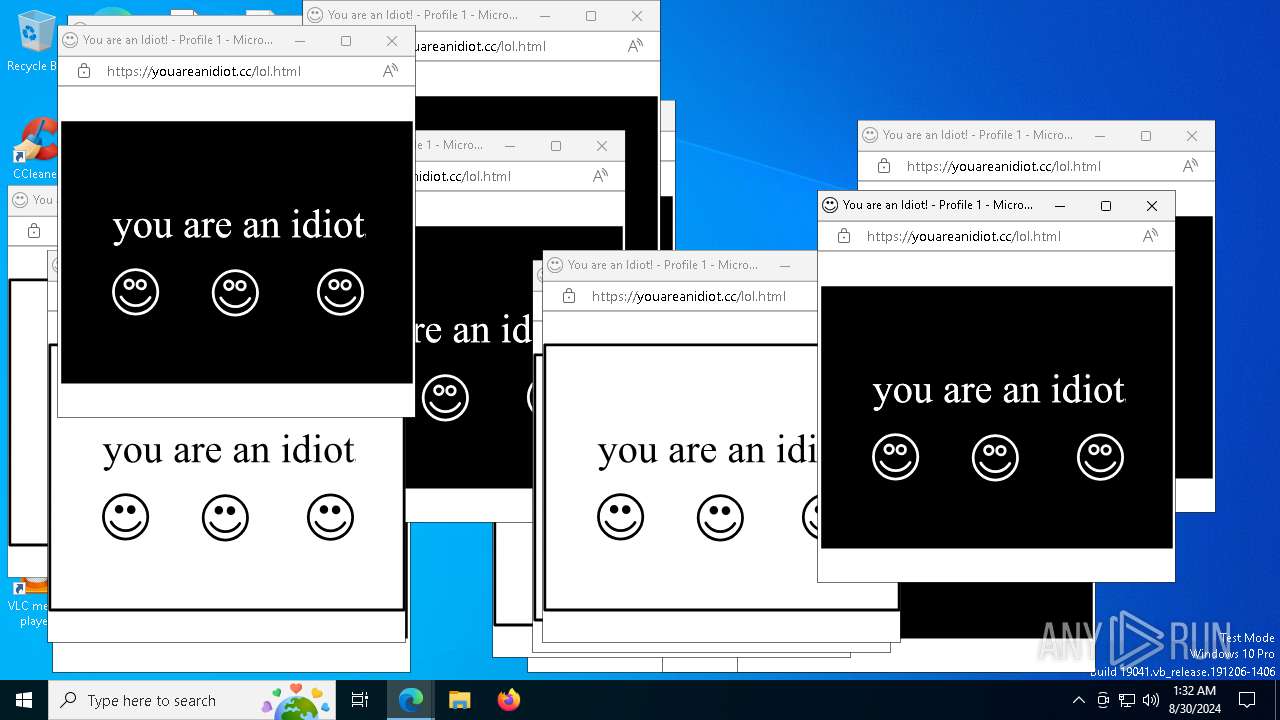
Task: Click the middle smiley in front right black window
Action: pyautogui.click(x=995, y=457)
